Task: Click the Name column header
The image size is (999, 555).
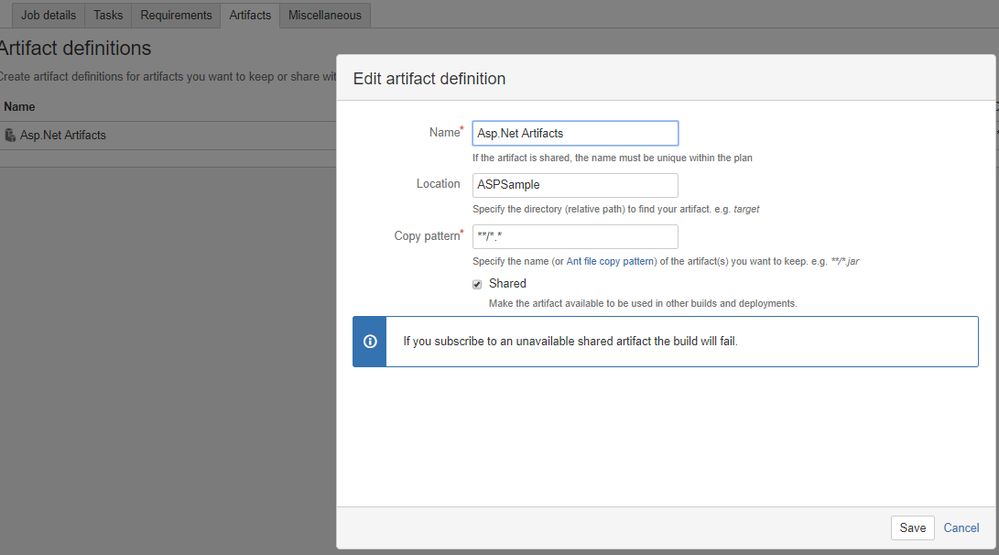Action: tap(20, 107)
